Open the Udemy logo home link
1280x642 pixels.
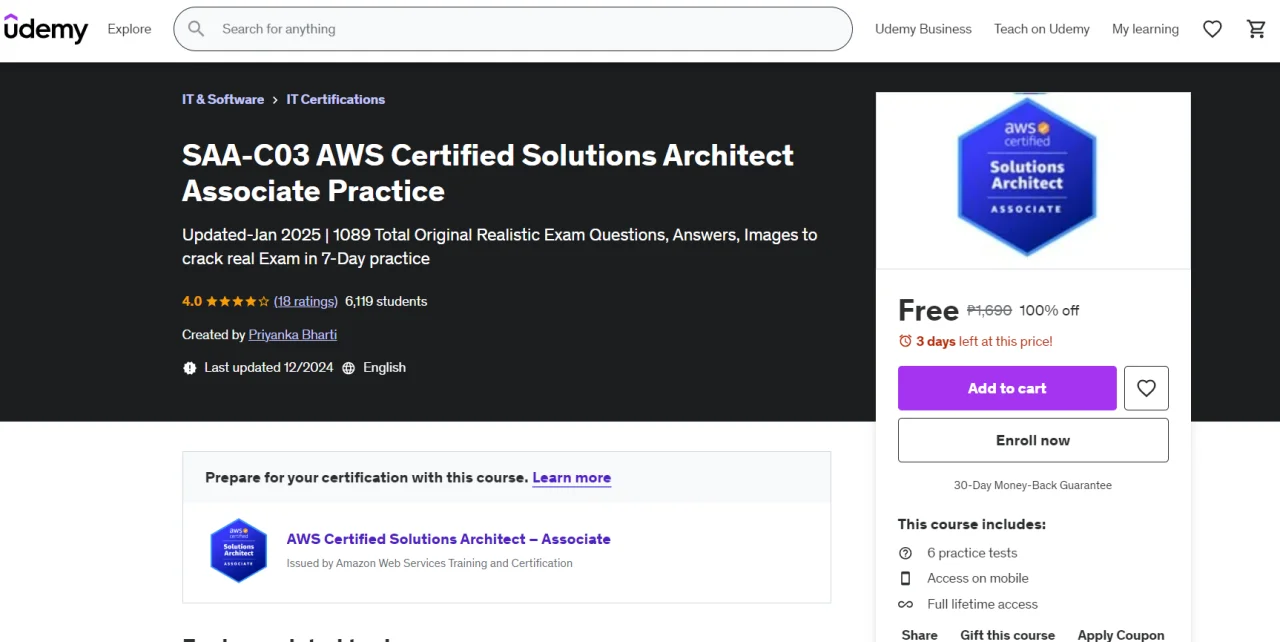pos(46,29)
